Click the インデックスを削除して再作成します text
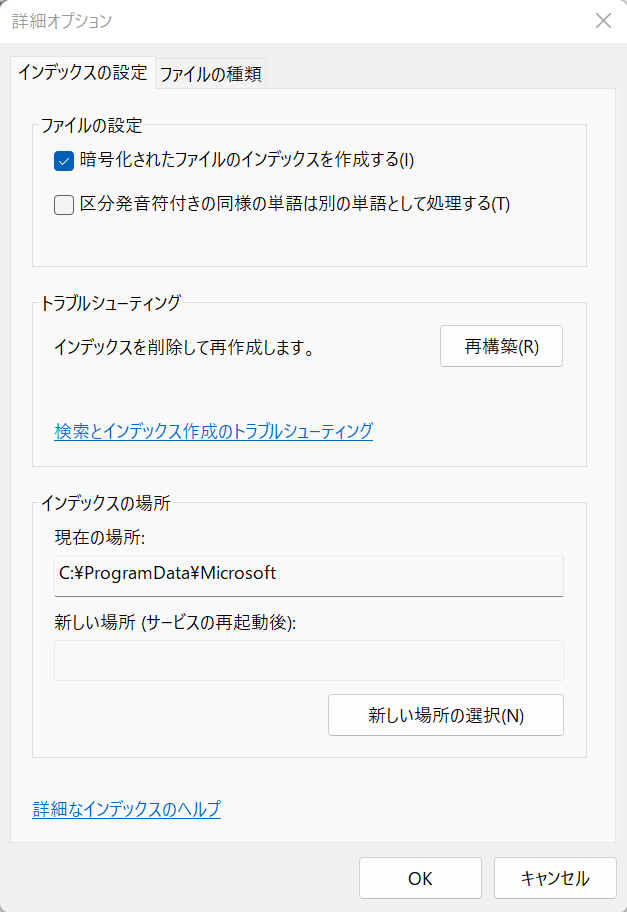The image size is (627, 912). (x=184, y=348)
